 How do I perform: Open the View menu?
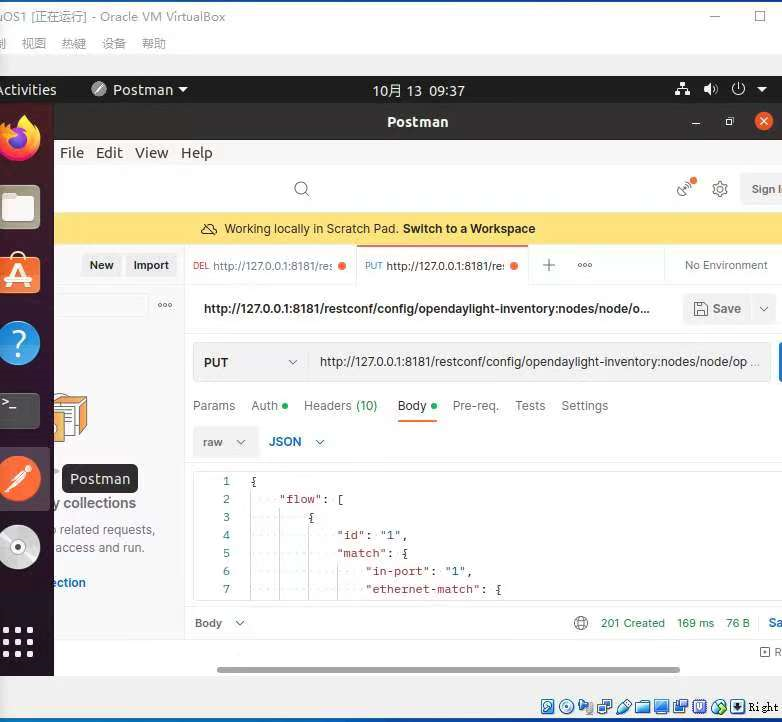tap(151, 153)
